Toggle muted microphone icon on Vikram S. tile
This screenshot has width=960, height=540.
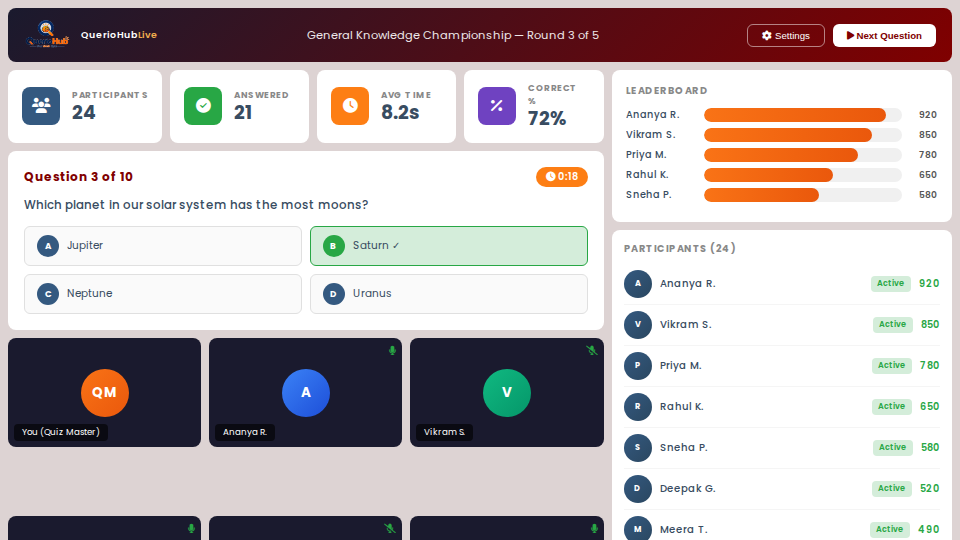(591, 351)
